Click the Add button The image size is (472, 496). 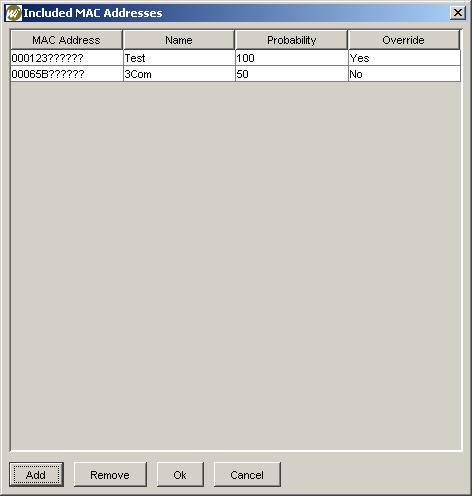(x=36, y=474)
